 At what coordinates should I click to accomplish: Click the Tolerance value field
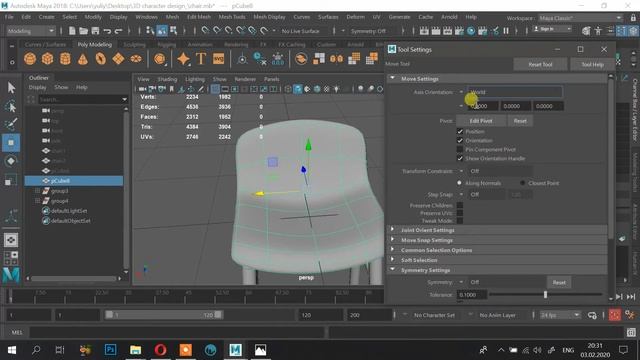[472, 295]
